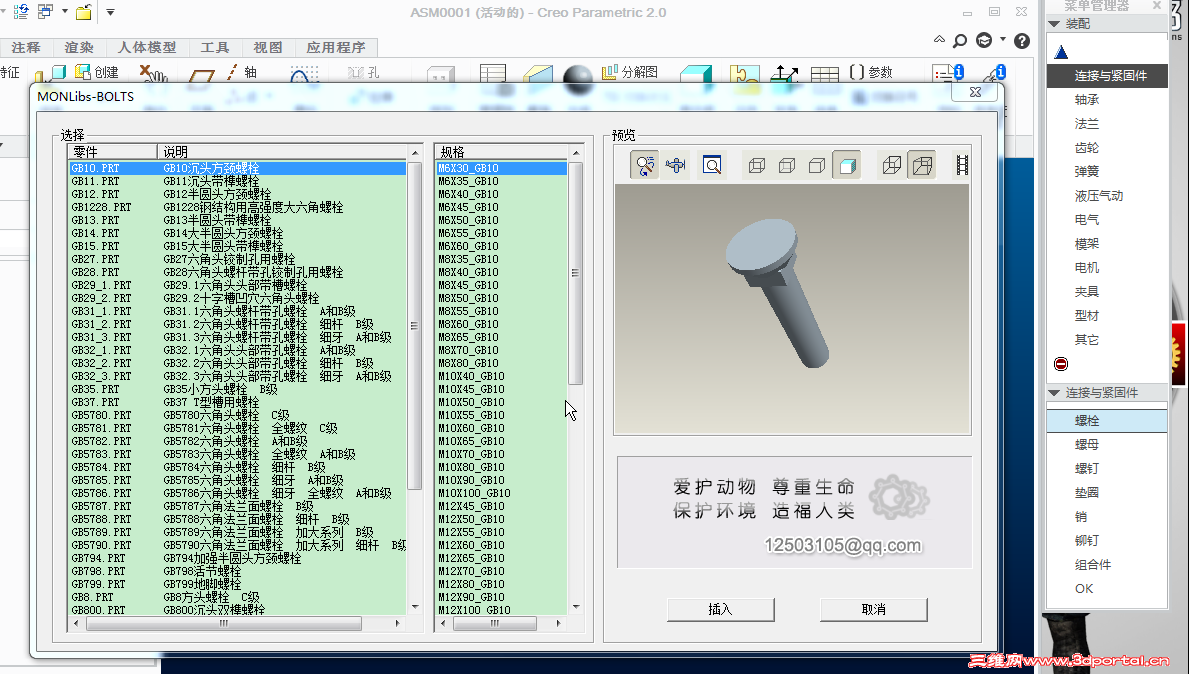Select 螺母 in fasteners menu

[1087, 445]
